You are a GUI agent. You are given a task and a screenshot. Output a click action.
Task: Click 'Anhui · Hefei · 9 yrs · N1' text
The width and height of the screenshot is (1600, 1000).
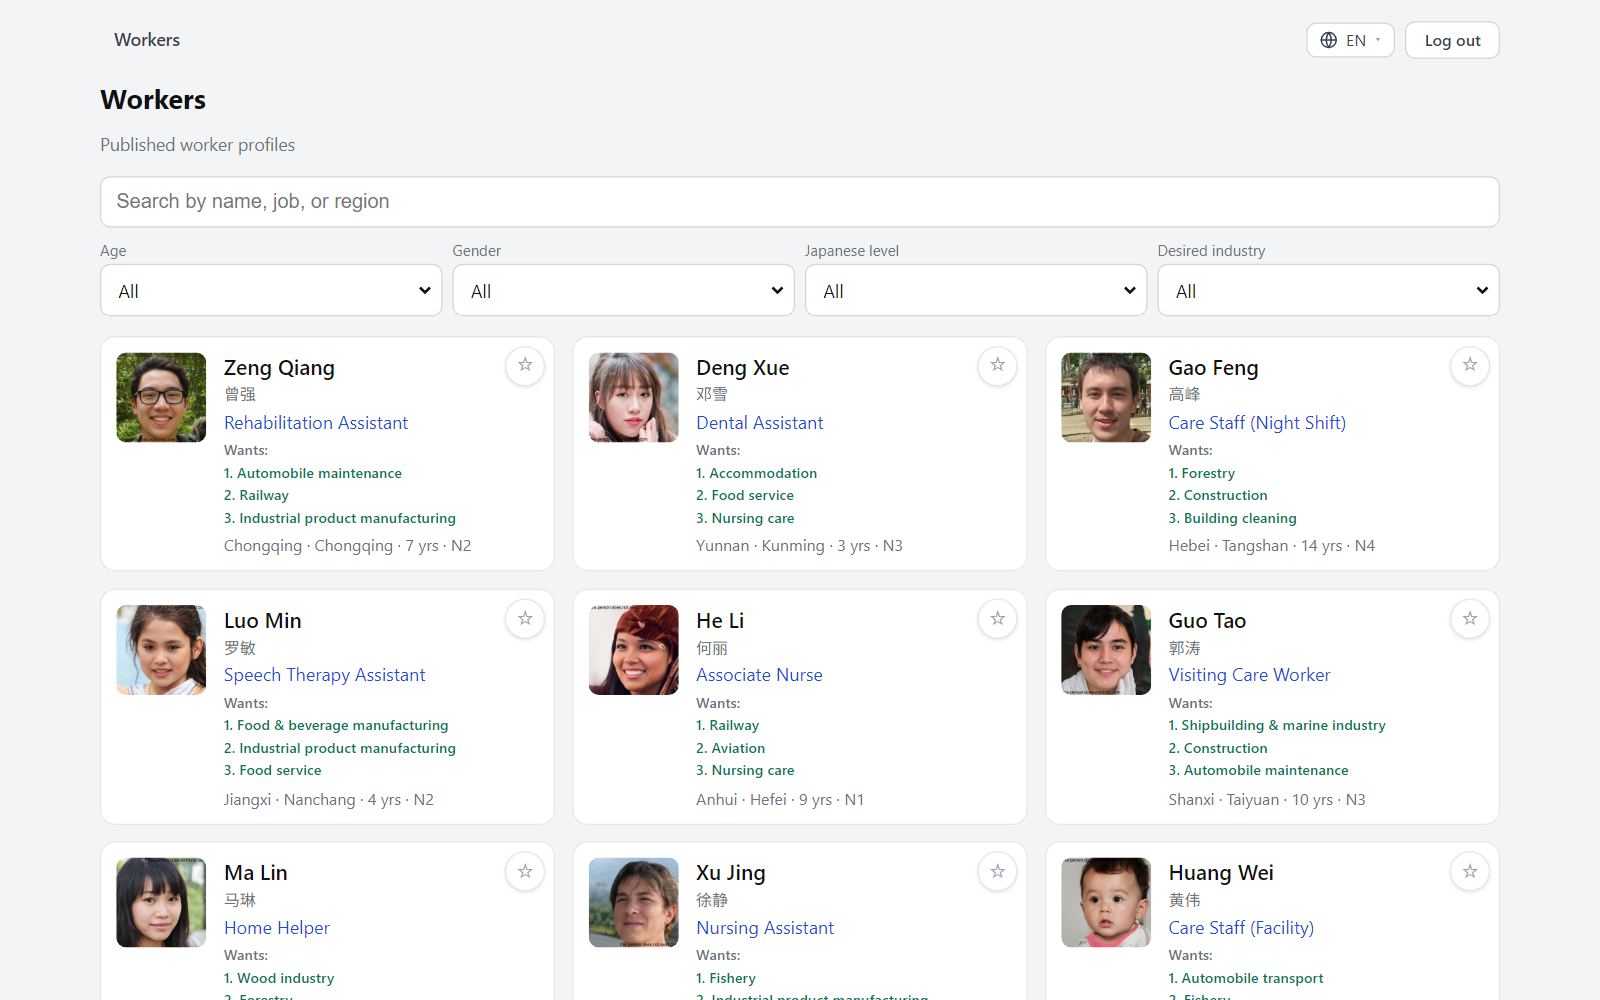780,800
